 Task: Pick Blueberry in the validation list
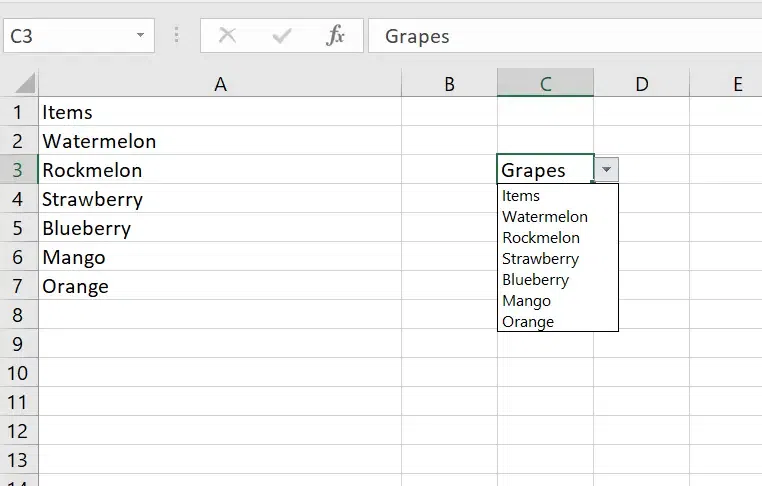click(x=535, y=280)
